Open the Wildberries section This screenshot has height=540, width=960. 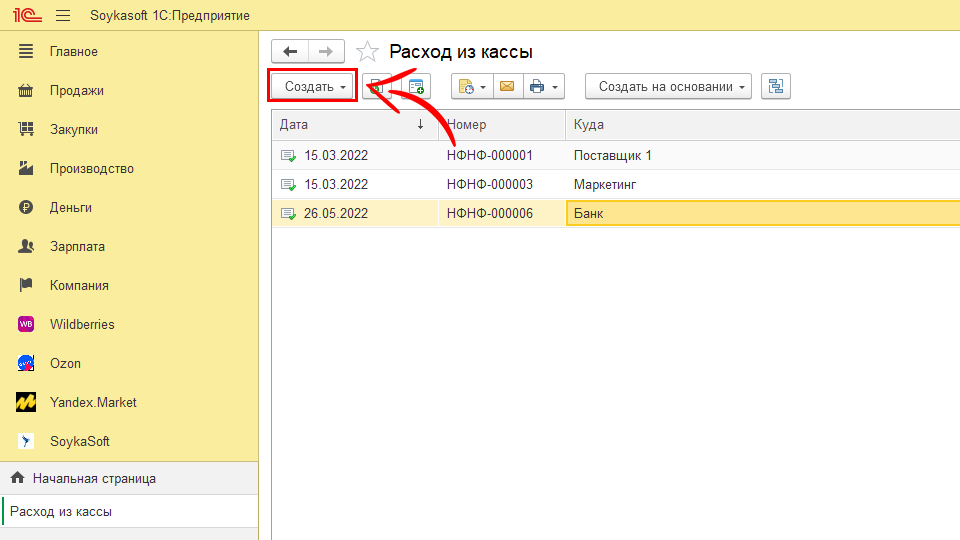82,325
